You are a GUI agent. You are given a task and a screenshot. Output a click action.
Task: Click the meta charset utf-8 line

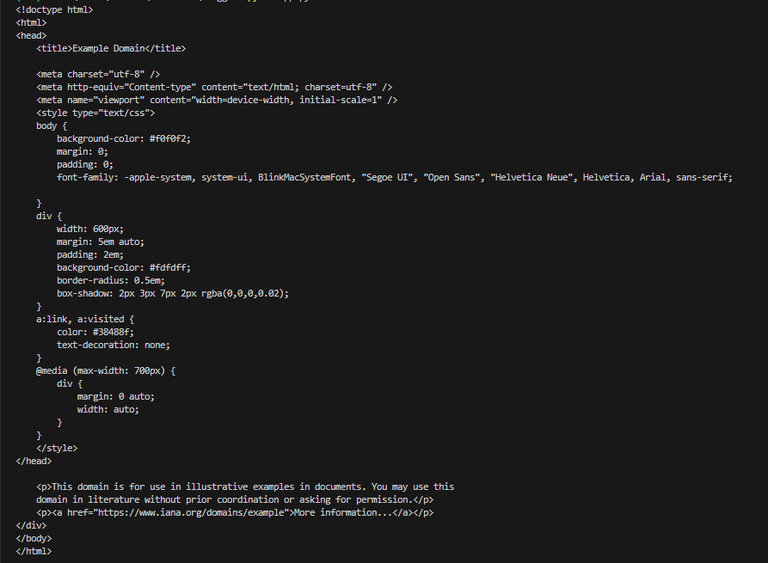coord(98,74)
